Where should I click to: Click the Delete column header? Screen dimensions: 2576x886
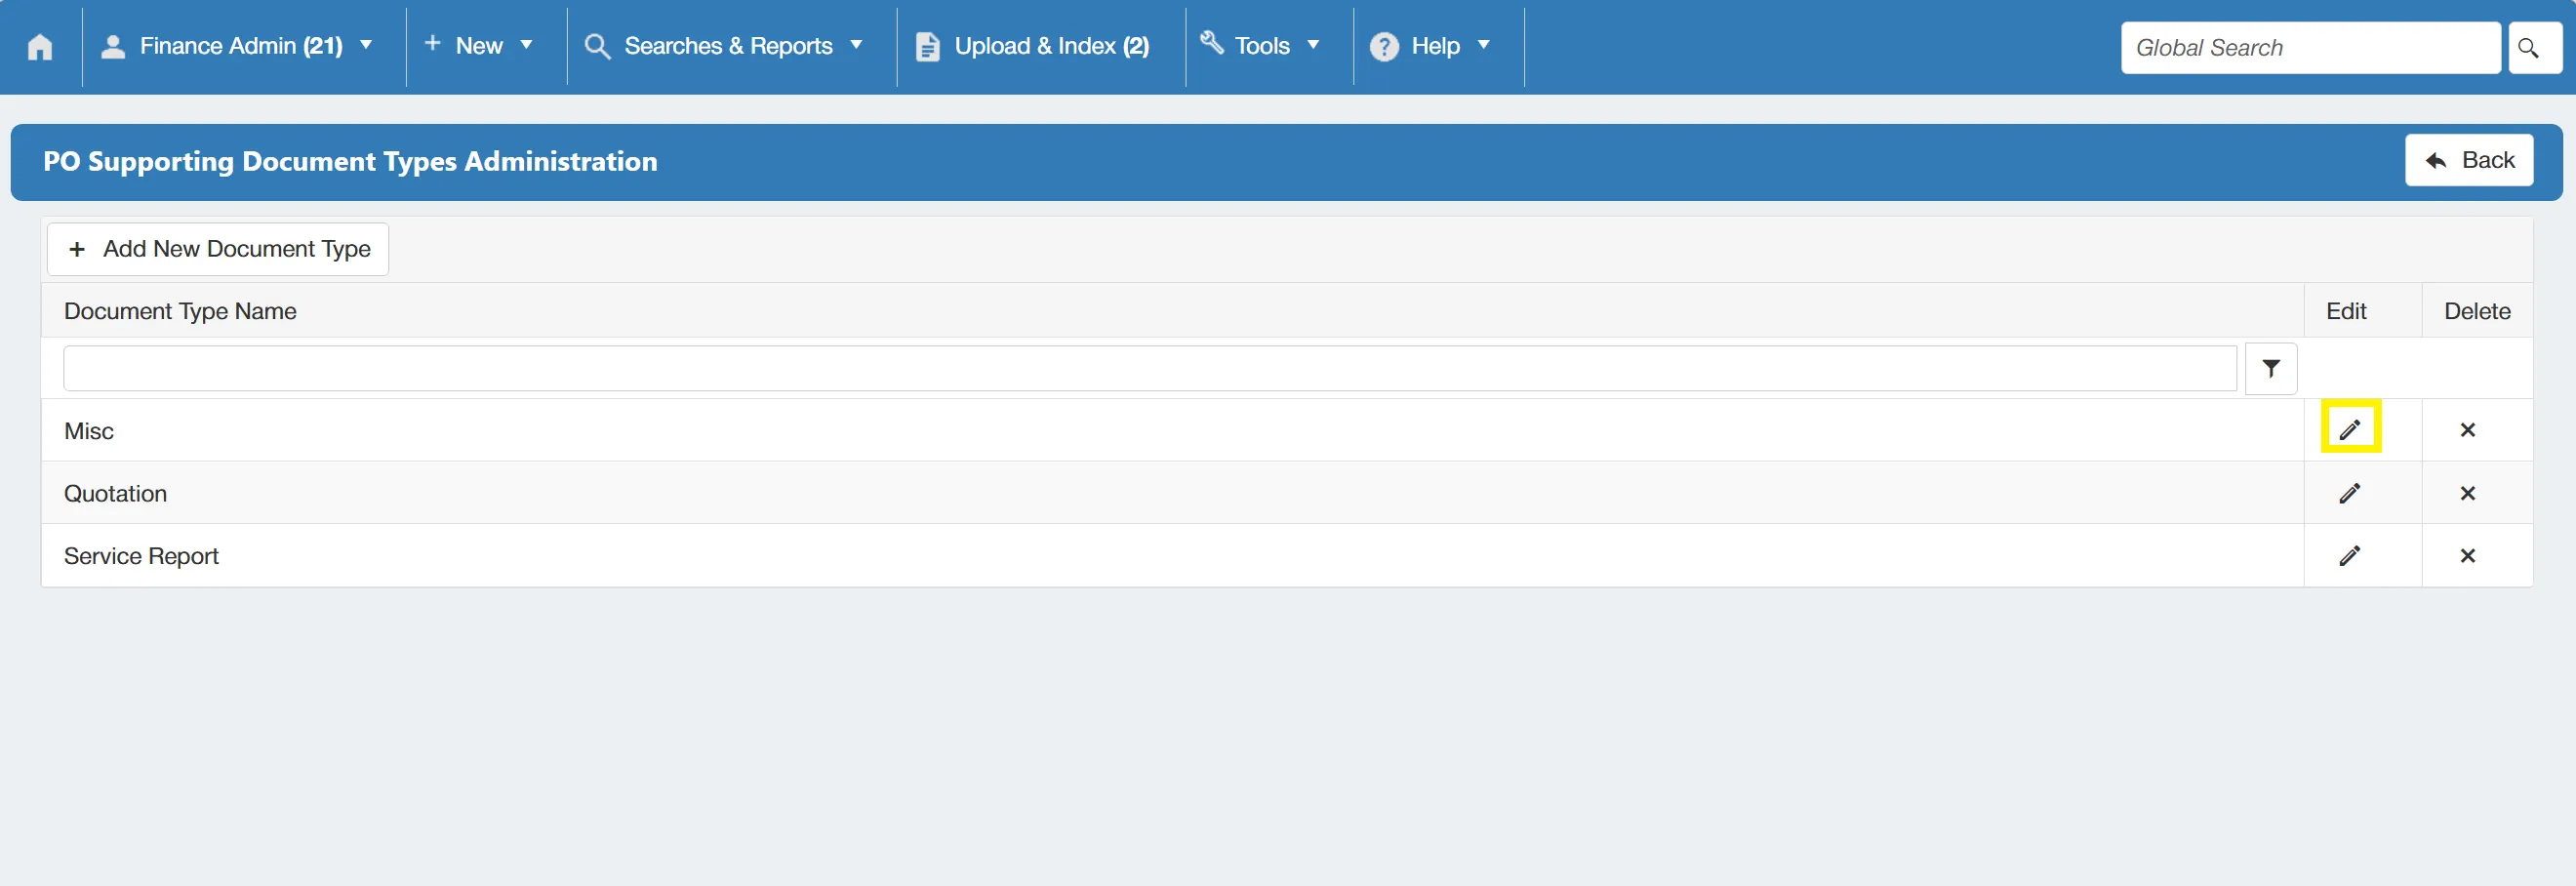point(2477,311)
